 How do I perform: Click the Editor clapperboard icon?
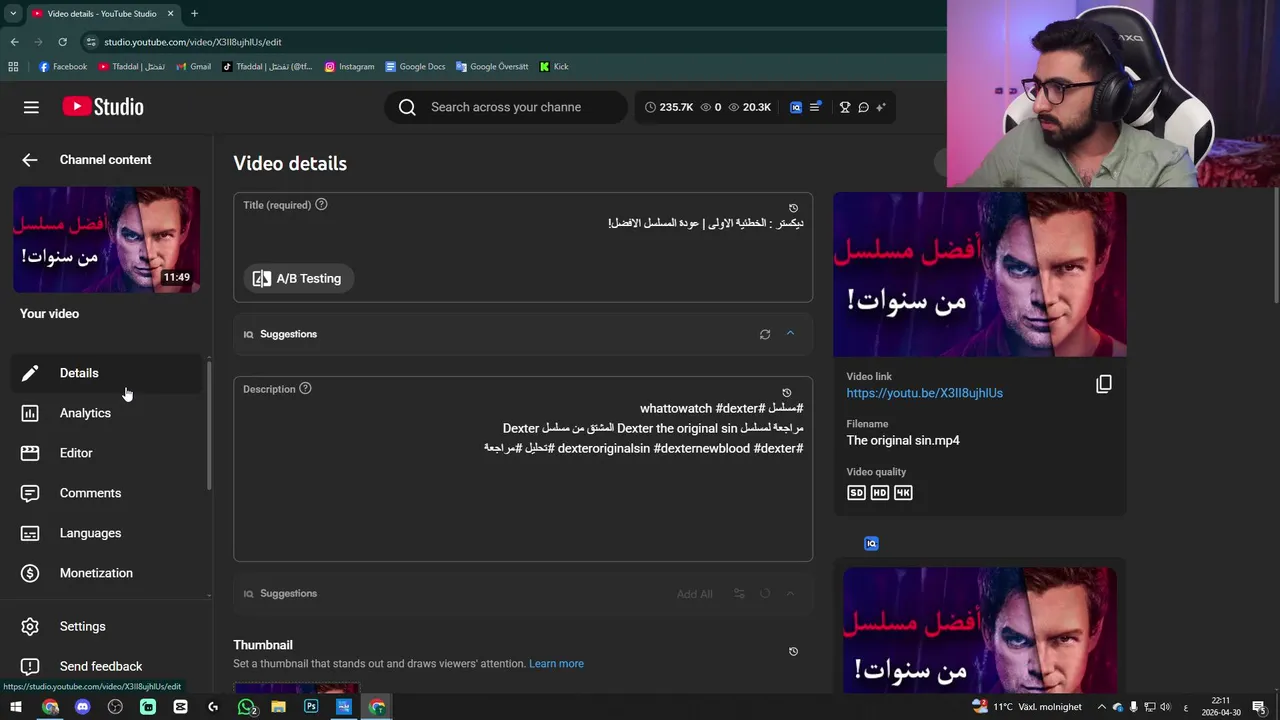(30, 453)
